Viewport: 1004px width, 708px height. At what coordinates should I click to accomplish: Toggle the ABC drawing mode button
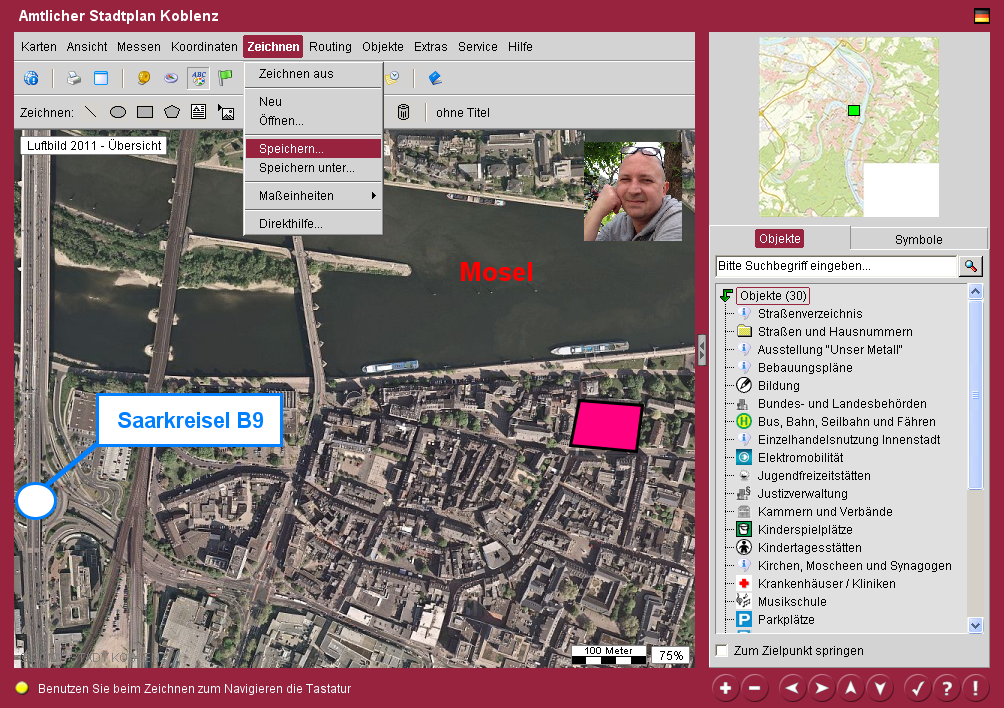click(198, 78)
